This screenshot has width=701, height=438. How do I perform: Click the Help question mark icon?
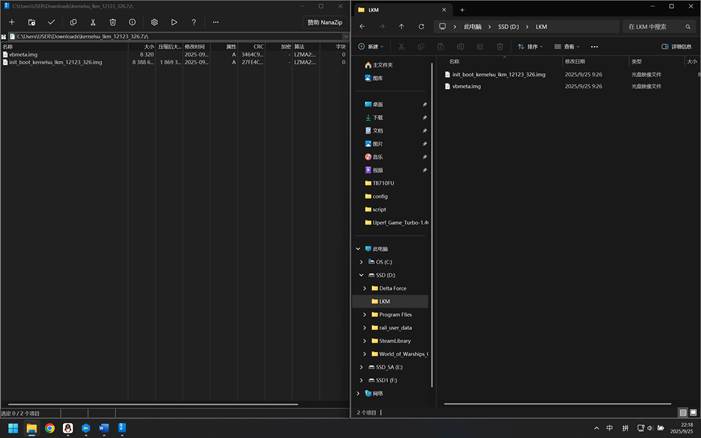[194, 22]
